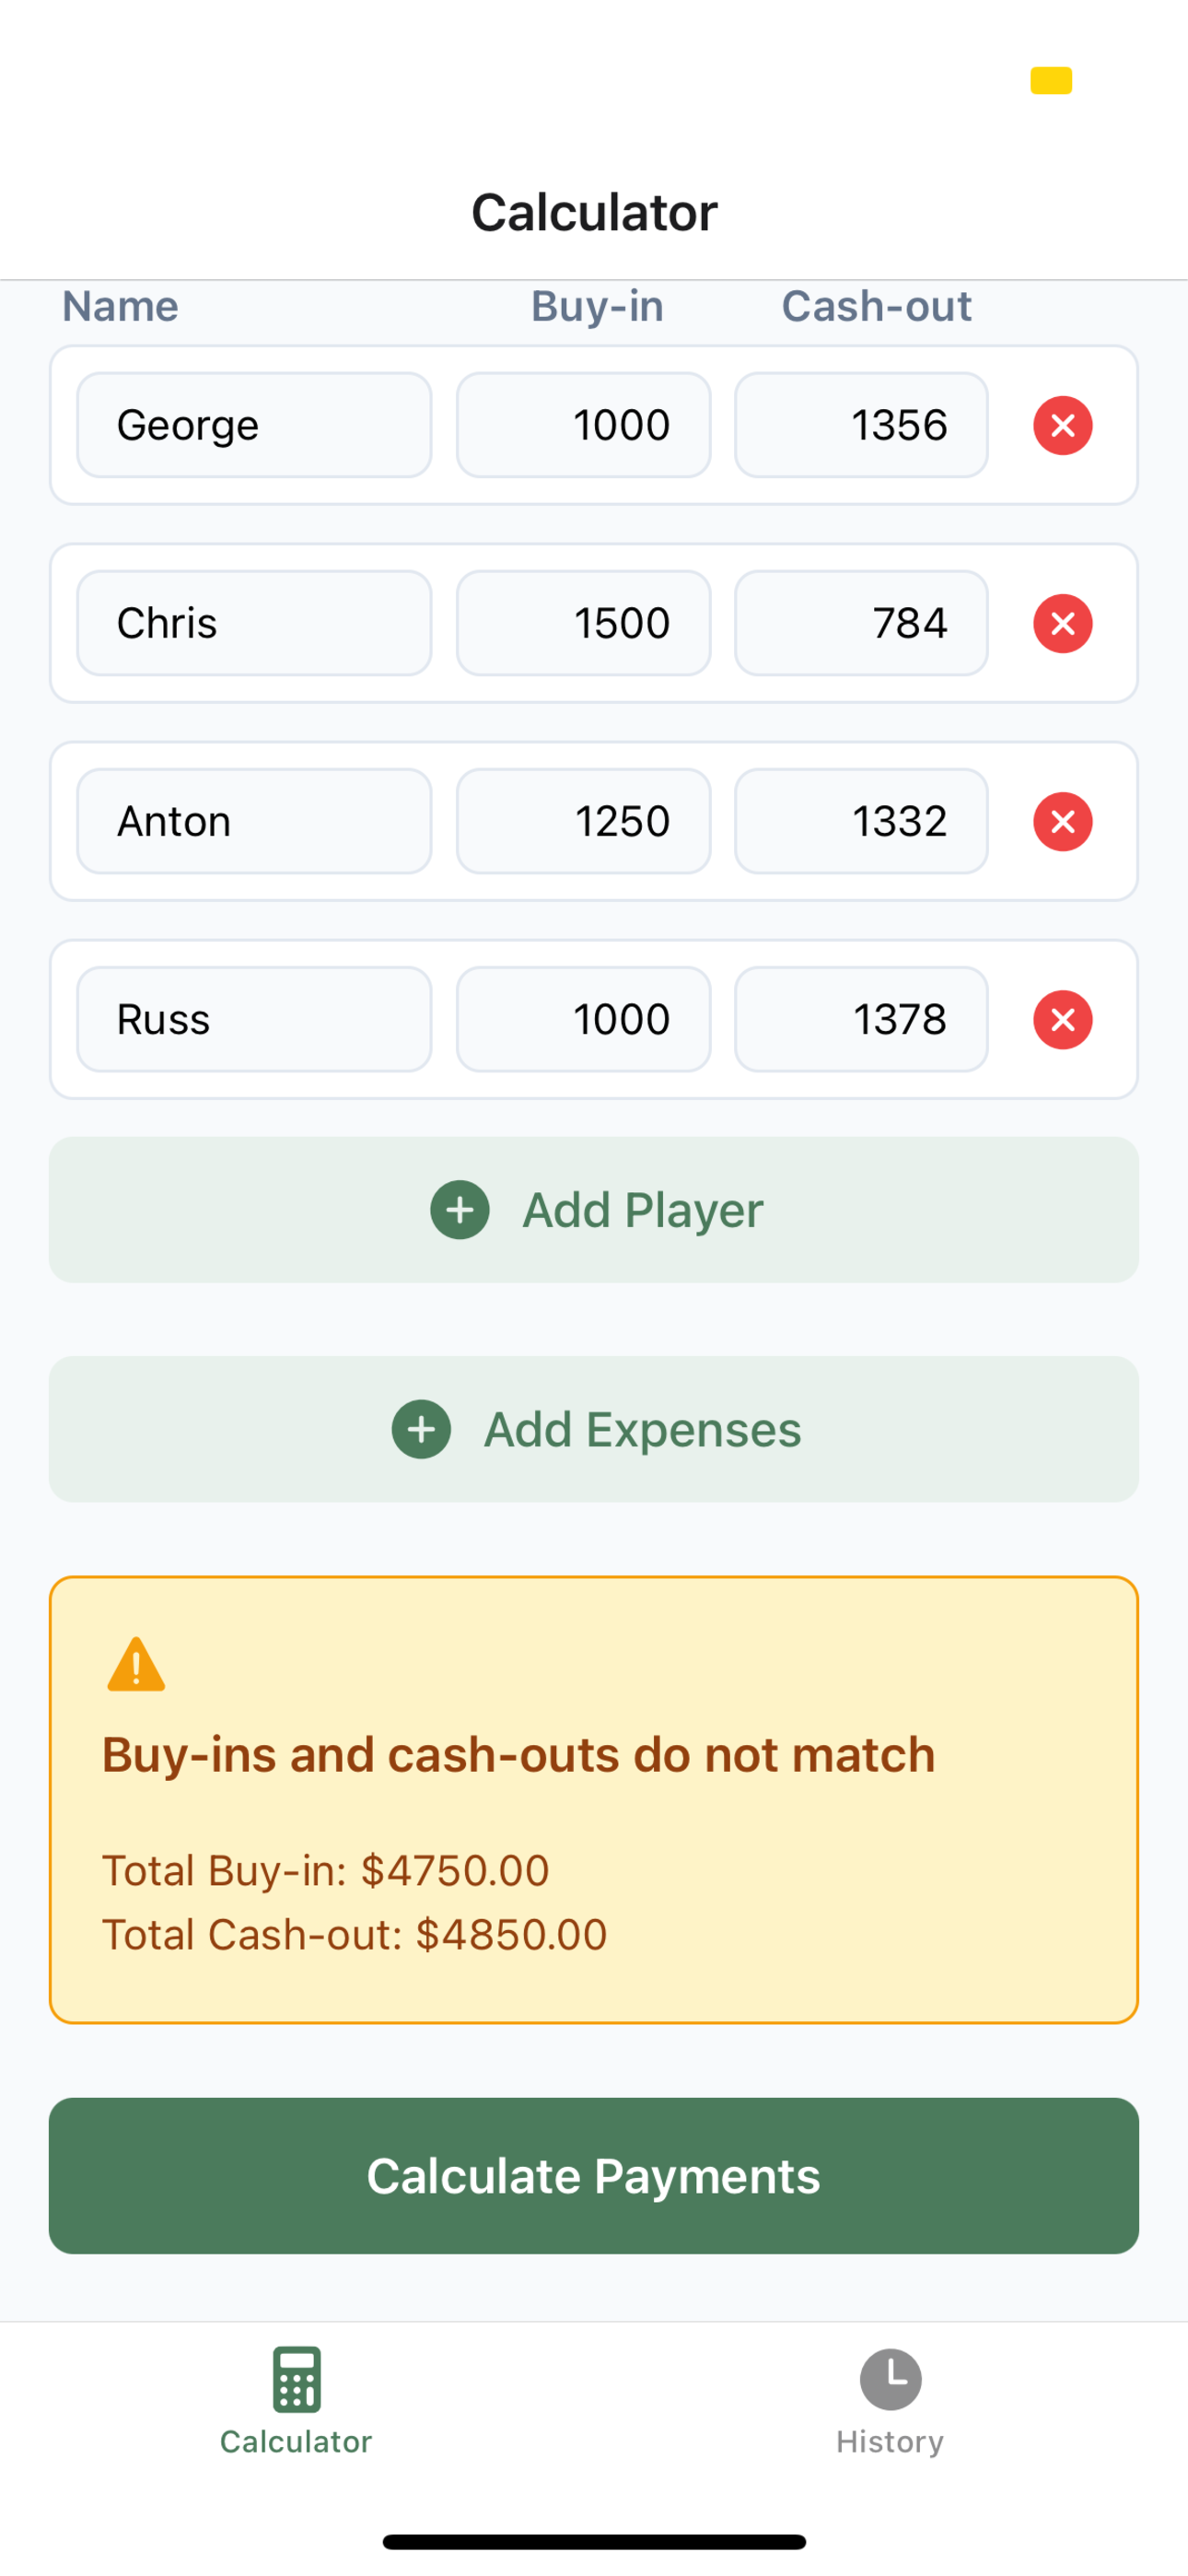Edit Chris's cash-out value 784

pos(861,623)
